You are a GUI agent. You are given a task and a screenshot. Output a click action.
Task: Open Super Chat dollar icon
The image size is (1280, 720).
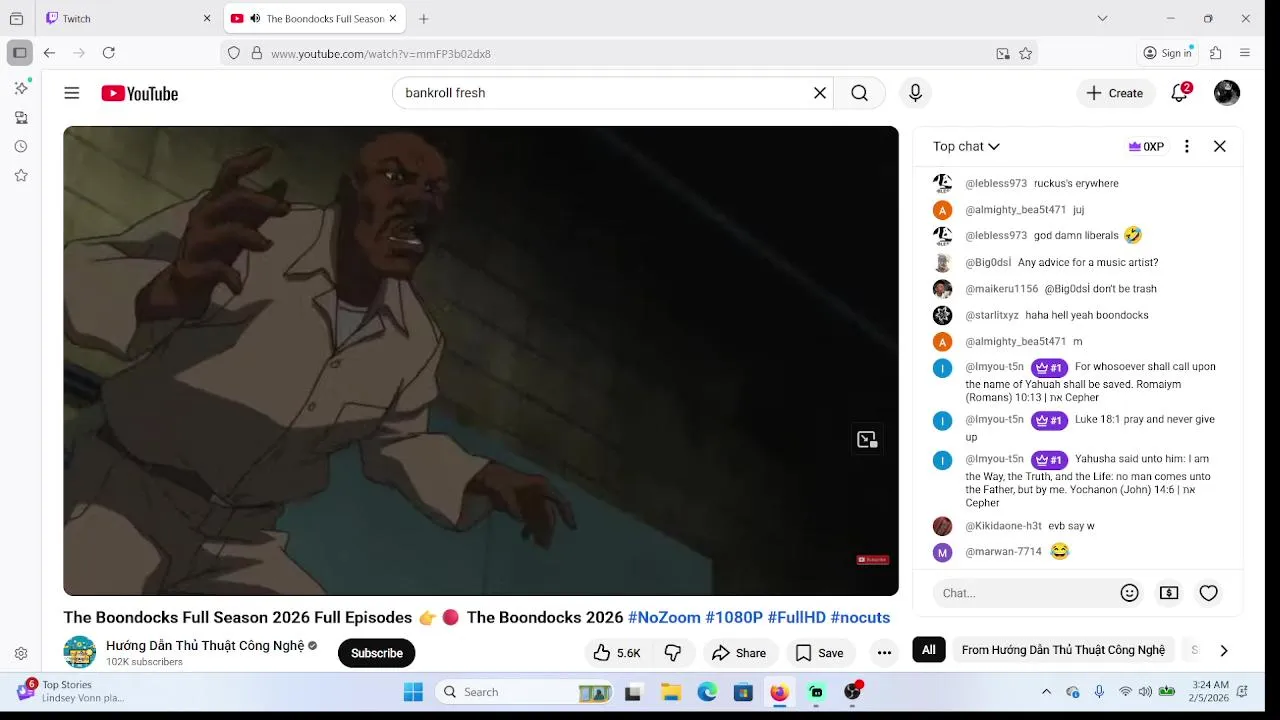pos(1169,593)
